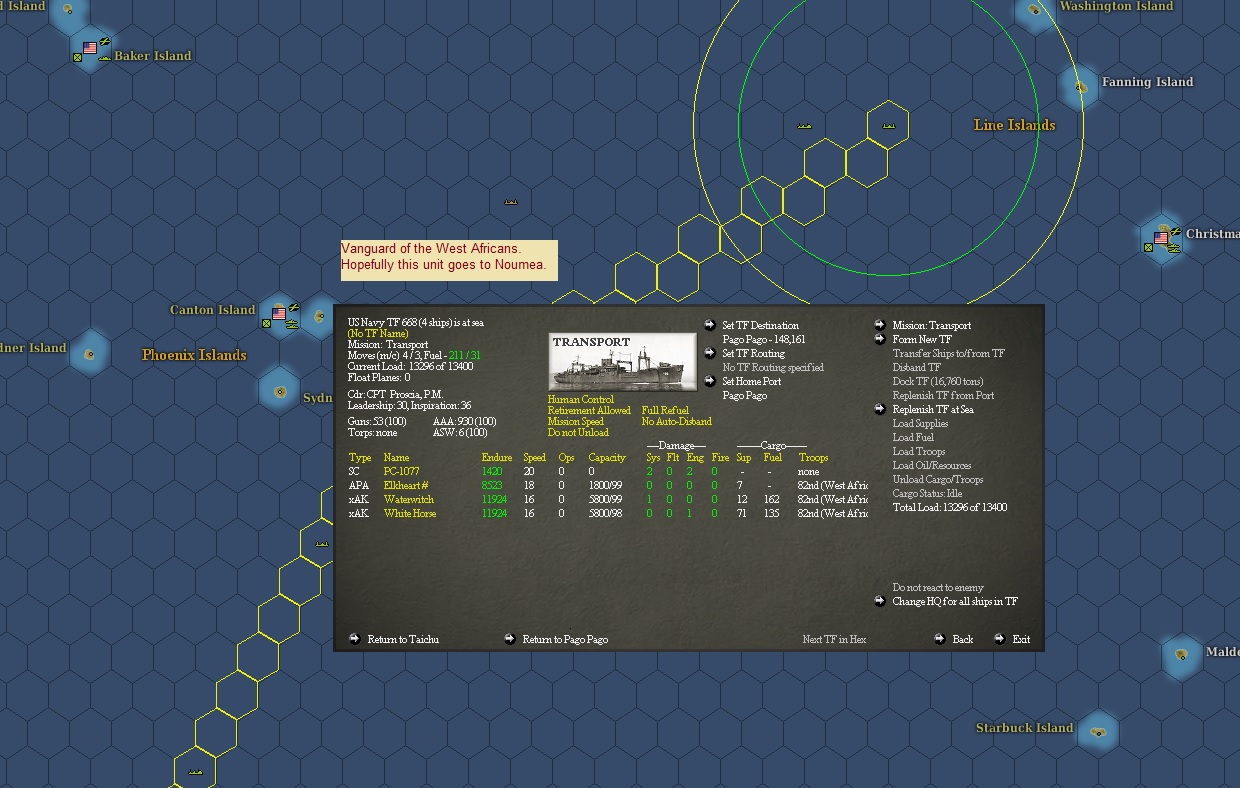Click the Malden island base dot
Image resolution: width=1240 pixels, height=788 pixels.
pyautogui.click(x=1182, y=655)
